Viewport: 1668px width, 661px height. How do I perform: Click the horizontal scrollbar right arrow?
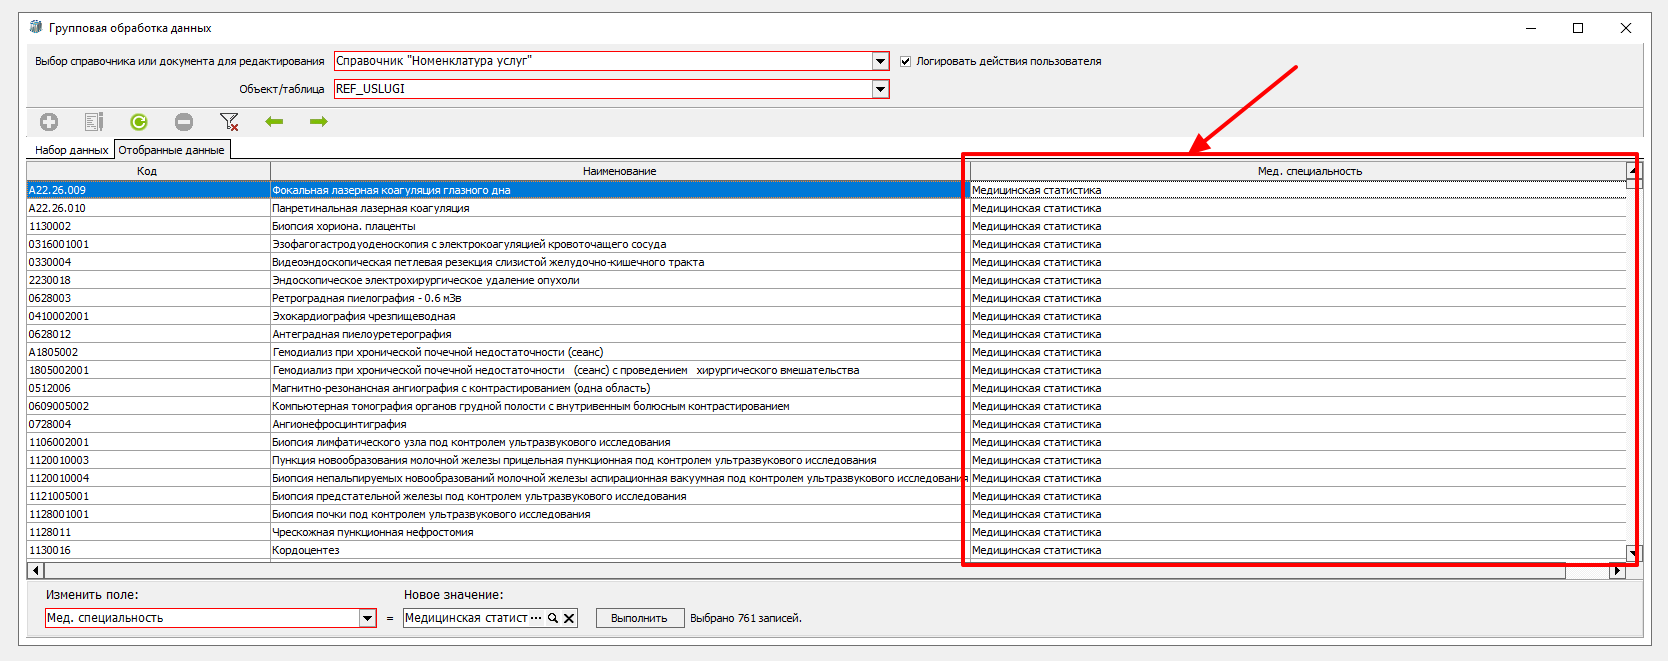coord(1618,571)
